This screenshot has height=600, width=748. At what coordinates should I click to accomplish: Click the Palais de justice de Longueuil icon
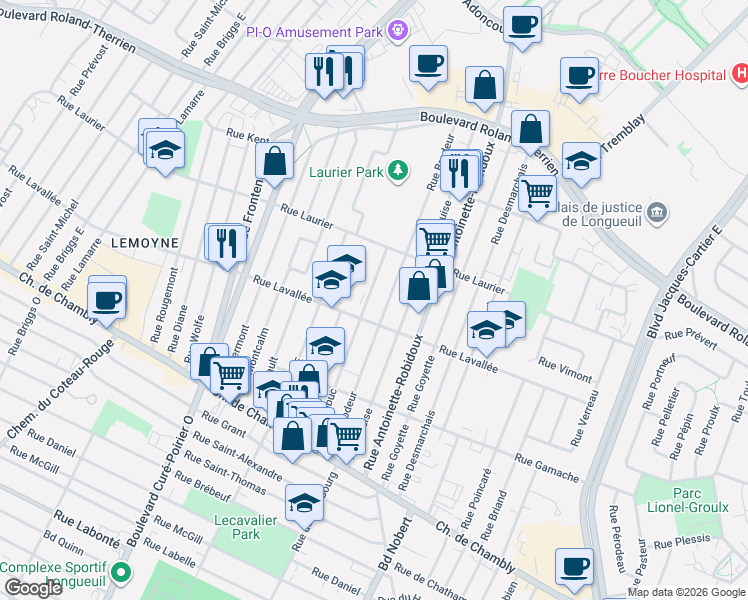coord(658,212)
